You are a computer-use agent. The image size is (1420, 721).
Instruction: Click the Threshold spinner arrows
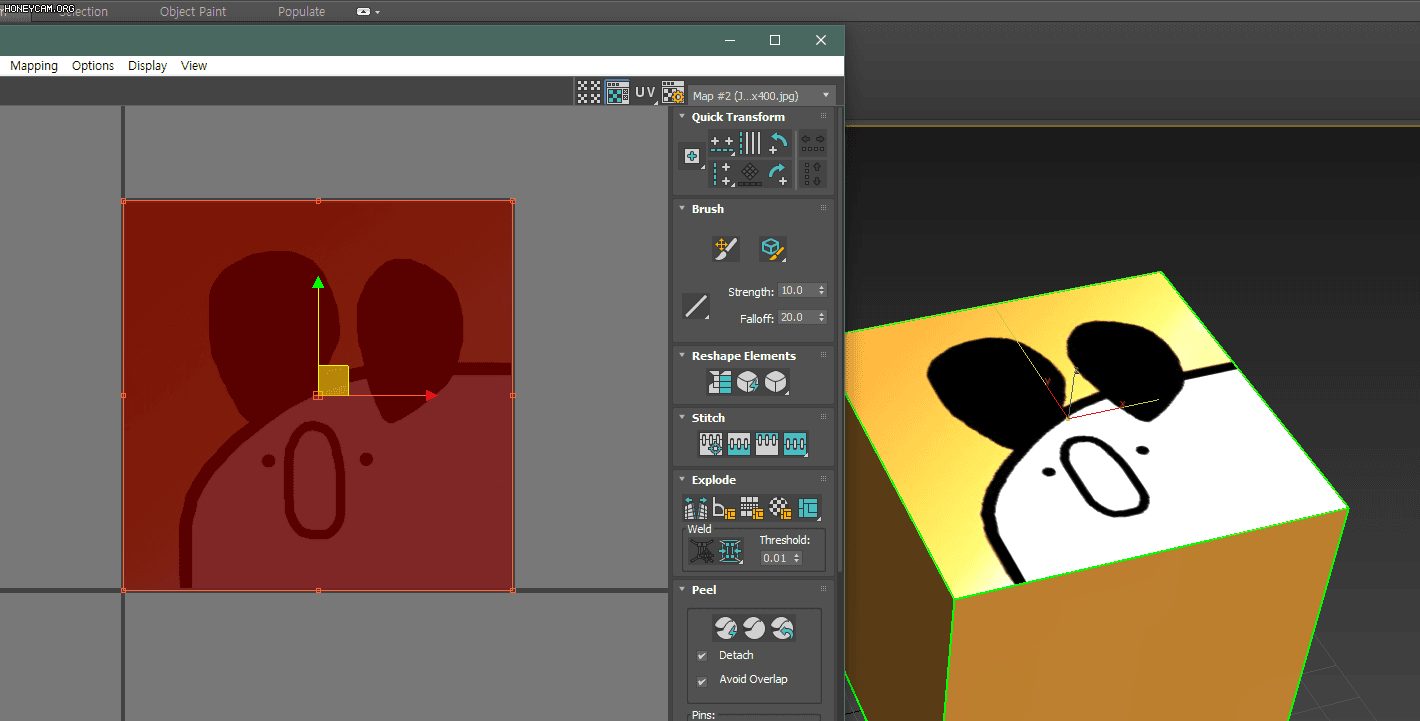pyautogui.click(x=797, y=558)
